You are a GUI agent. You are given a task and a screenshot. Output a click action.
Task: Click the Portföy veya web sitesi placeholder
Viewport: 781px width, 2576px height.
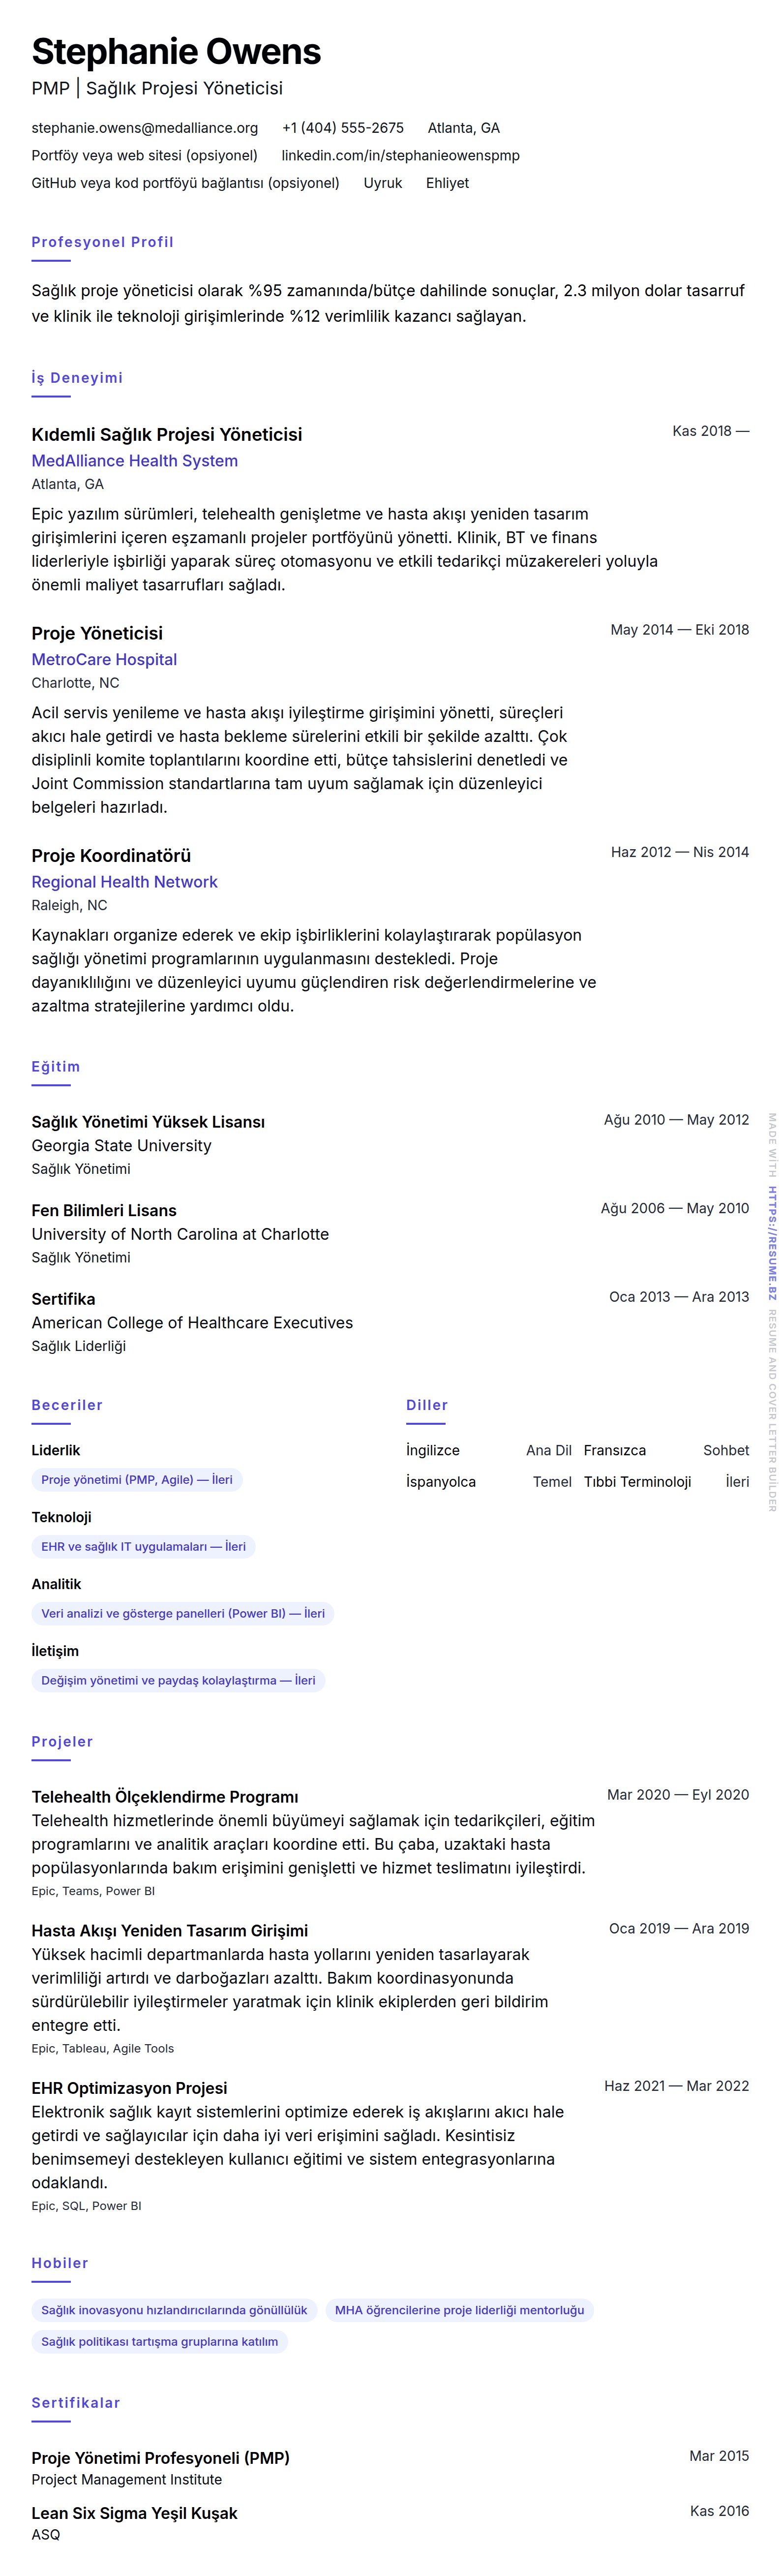pos(144,155)
